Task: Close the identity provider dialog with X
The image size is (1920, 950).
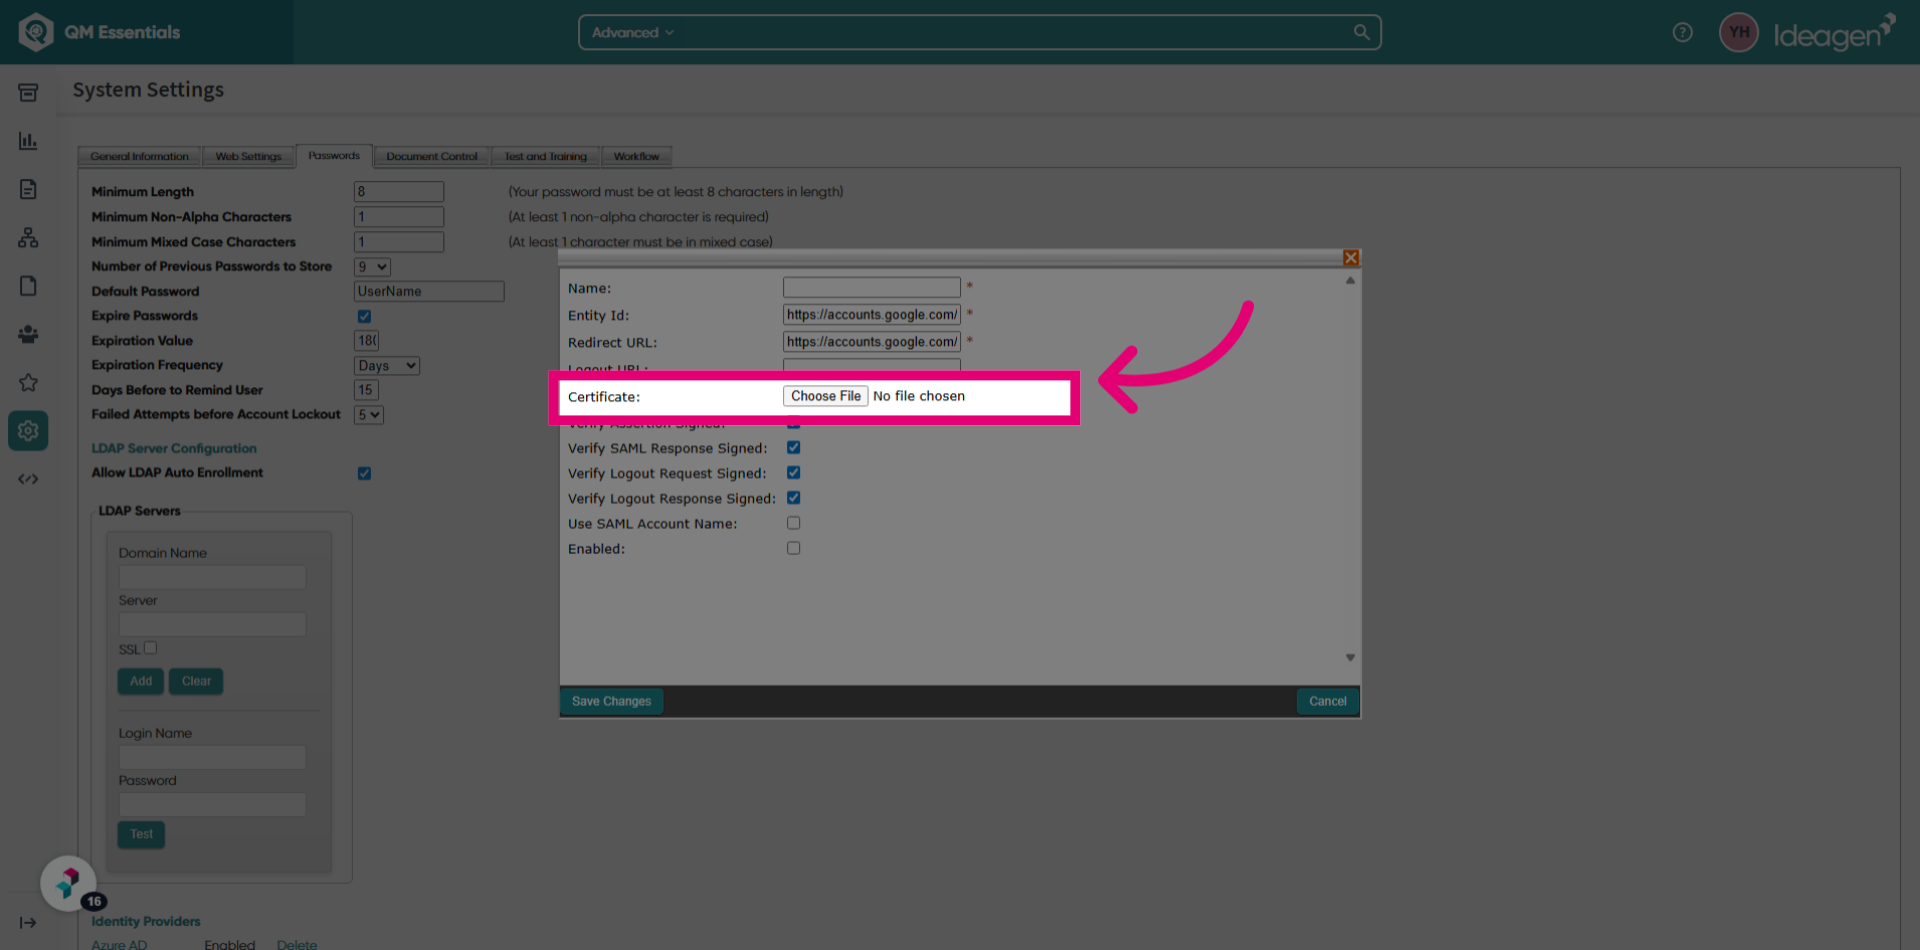Action: coord(1351,258)
